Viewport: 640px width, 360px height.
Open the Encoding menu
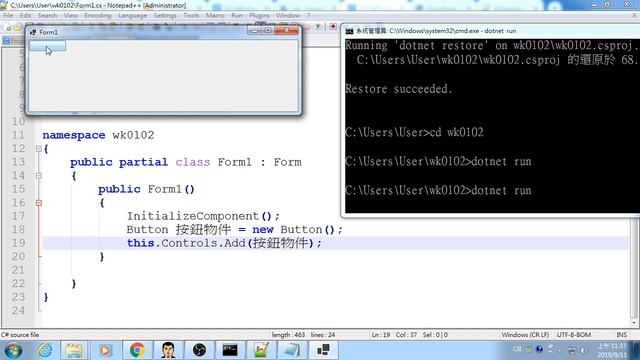coord(98,15)
